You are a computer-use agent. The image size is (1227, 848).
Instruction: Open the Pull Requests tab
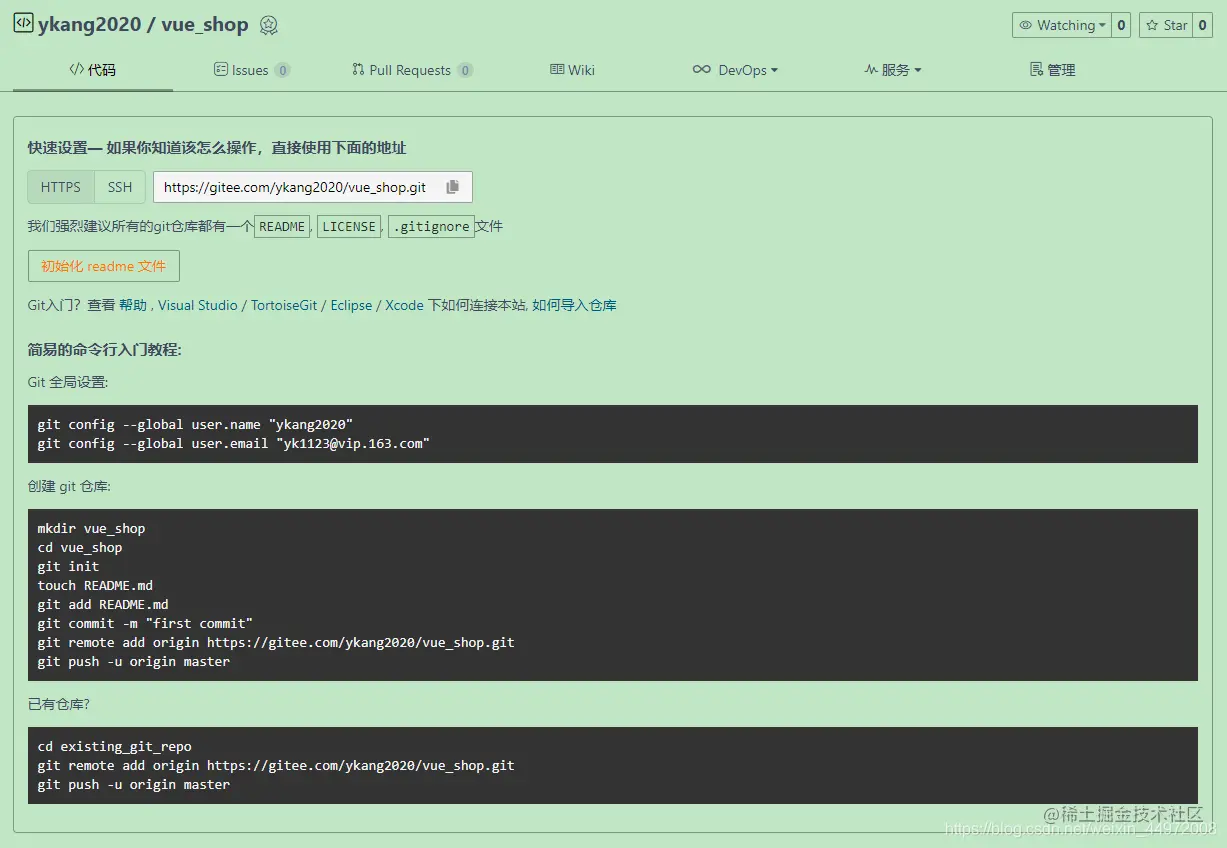click(412, 70)
